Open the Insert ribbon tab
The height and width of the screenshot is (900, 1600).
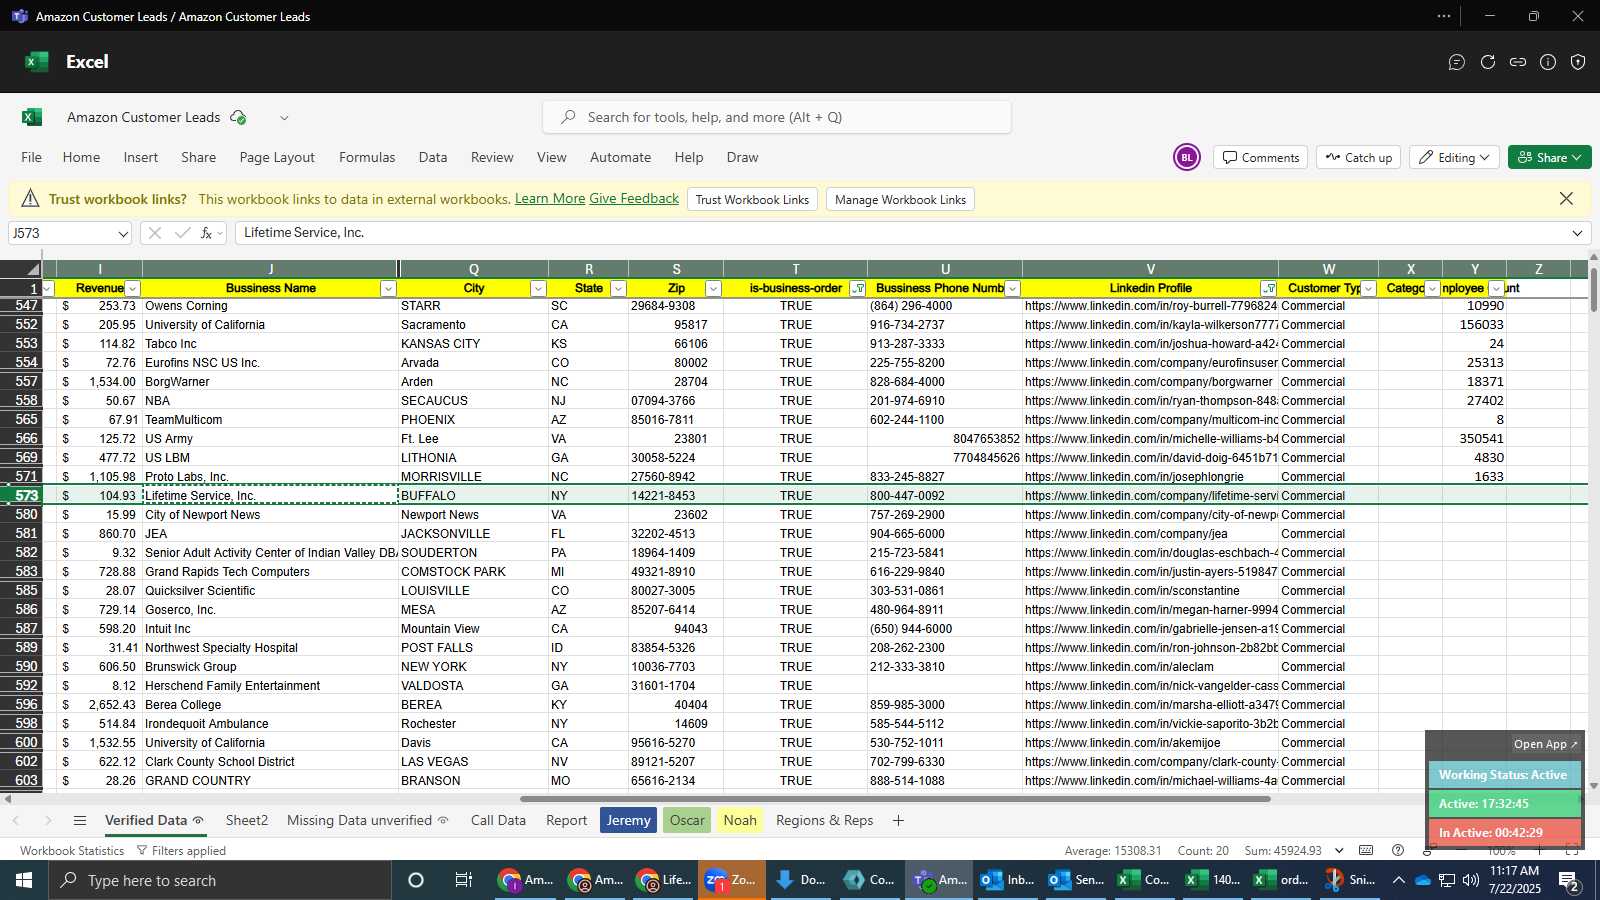(x=141, y=157)
